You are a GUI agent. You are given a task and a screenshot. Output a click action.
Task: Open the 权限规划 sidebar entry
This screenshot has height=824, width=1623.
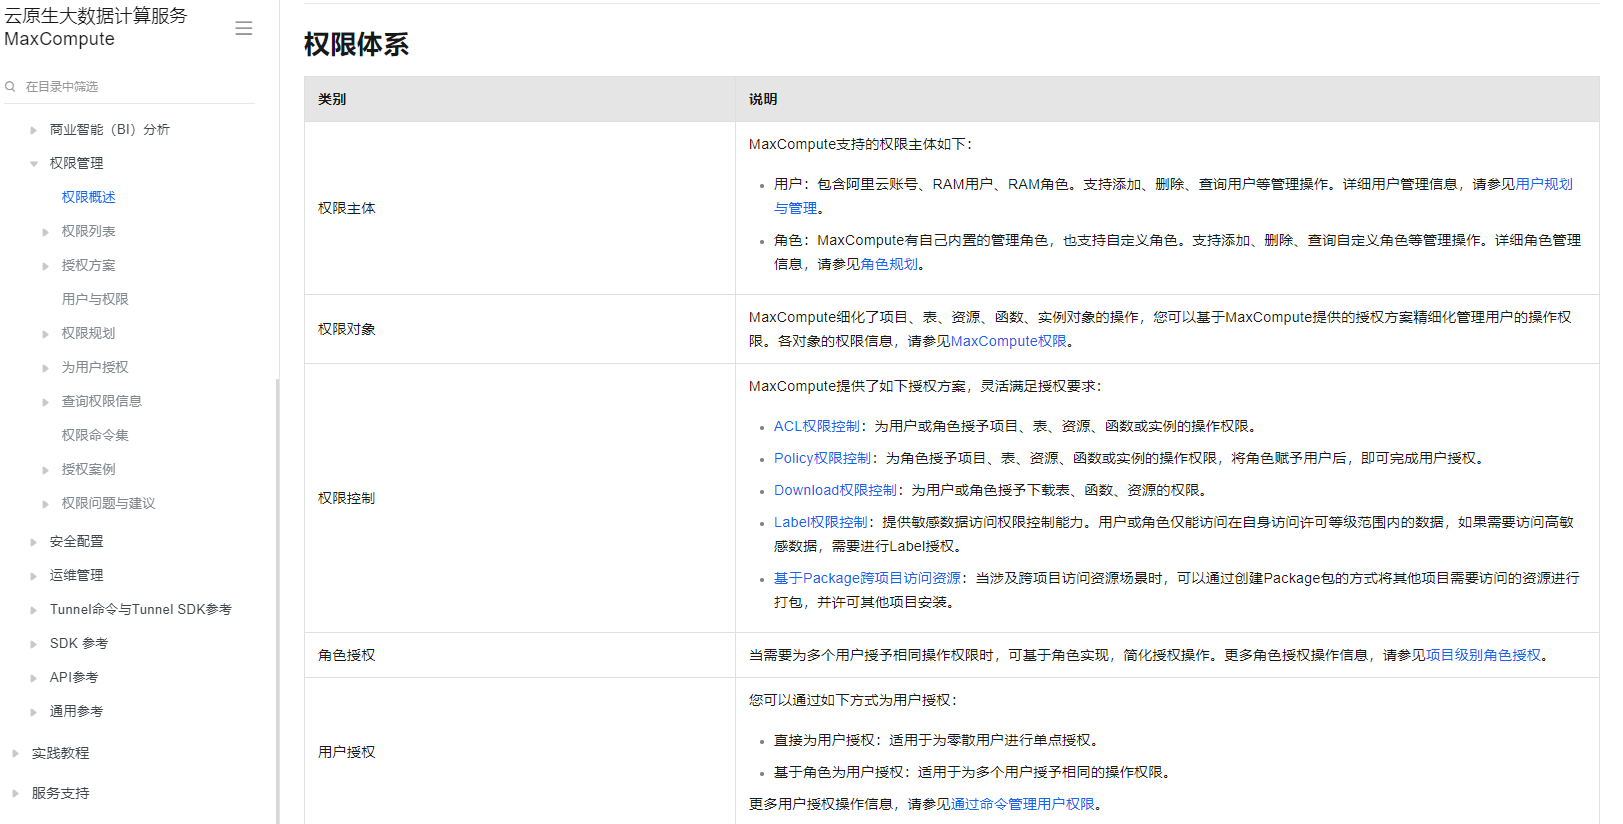tap(89, 333)
